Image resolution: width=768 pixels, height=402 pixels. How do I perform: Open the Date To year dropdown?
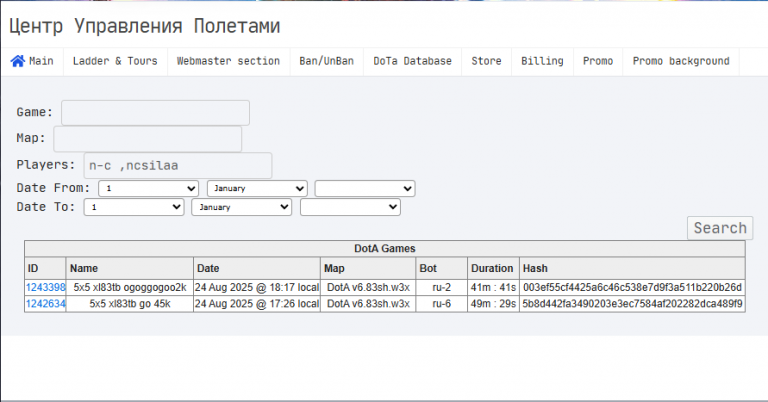(350, 207)
